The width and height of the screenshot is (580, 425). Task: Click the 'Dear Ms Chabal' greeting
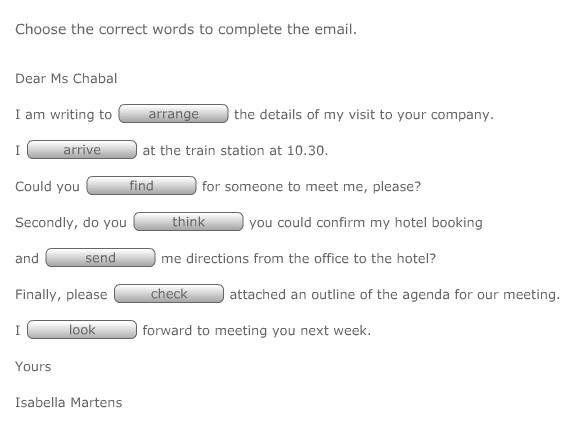pyautogui.click(x=66, y=78)
